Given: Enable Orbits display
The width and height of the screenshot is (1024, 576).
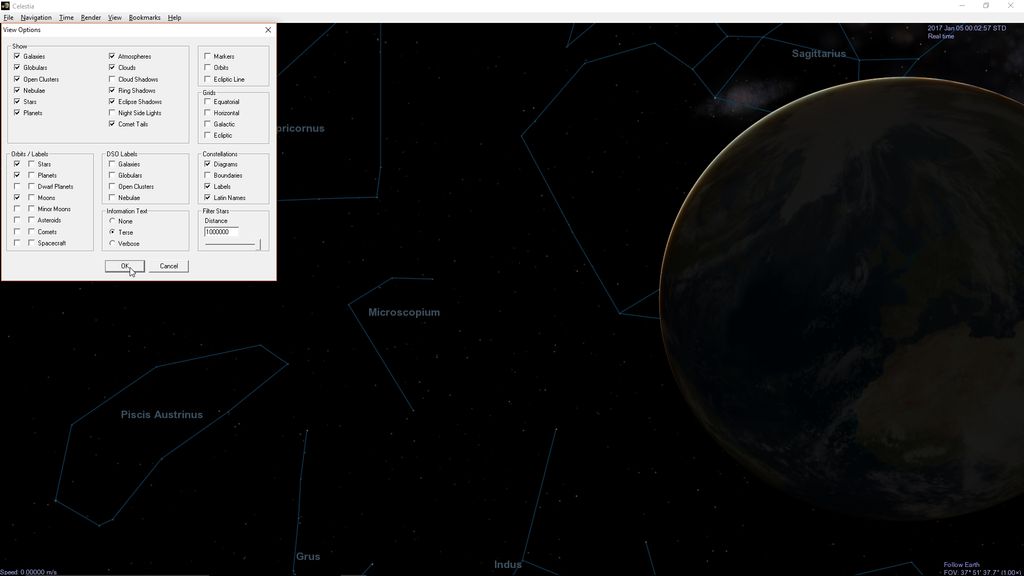Looking at the screenshot, I should click(x=208, y=67).
